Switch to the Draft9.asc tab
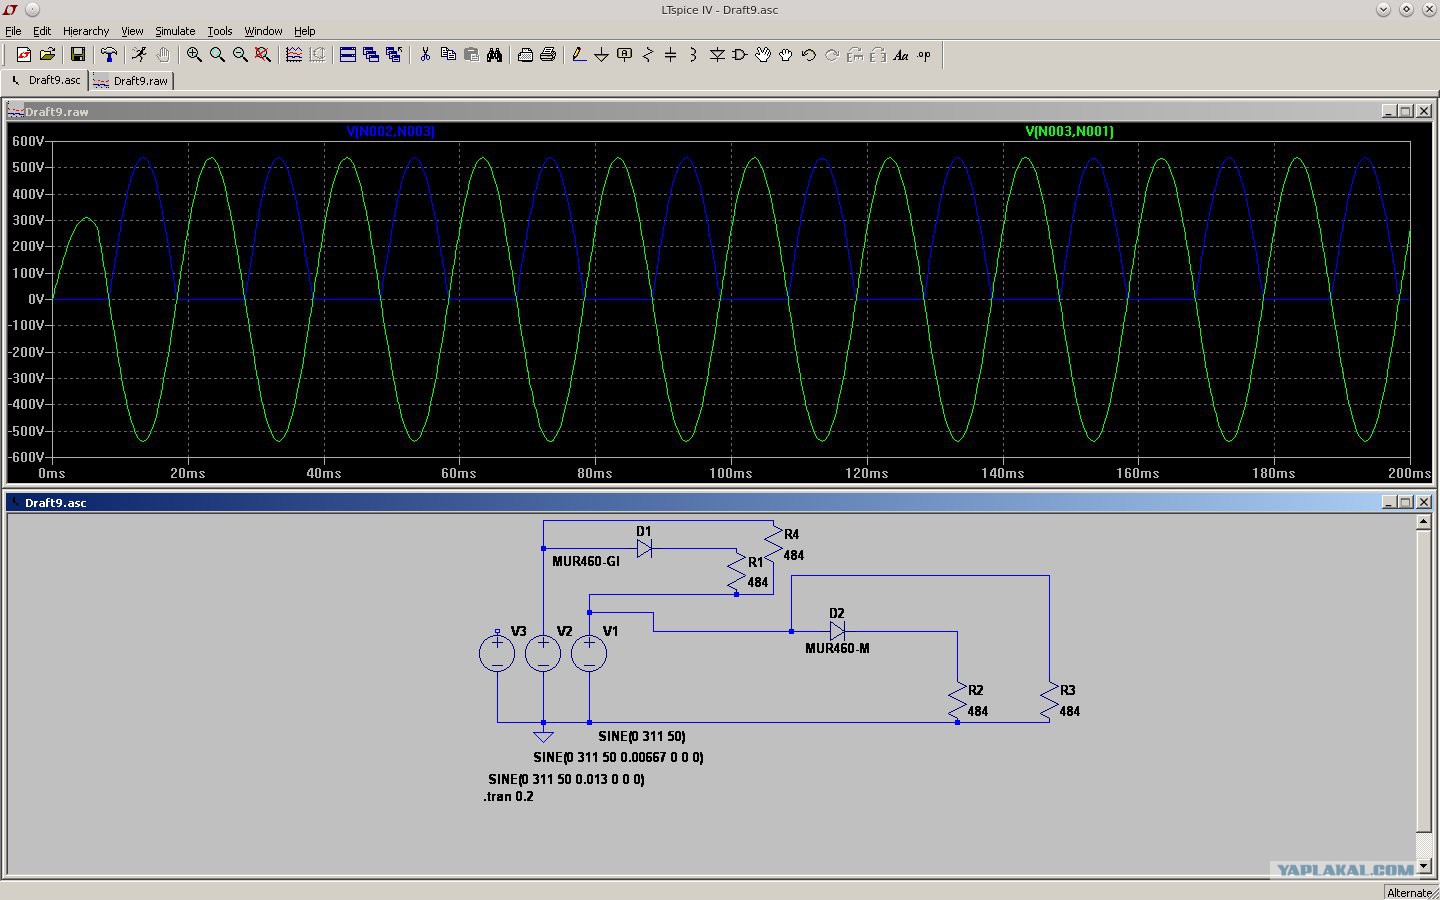Viewport: 1440px width, 900px height. coord(46,80)
